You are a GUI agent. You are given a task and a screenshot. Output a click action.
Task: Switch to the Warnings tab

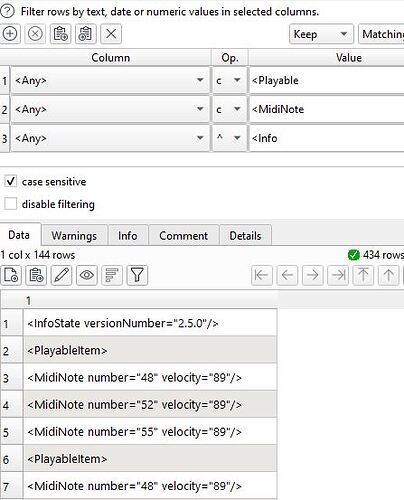74,236
